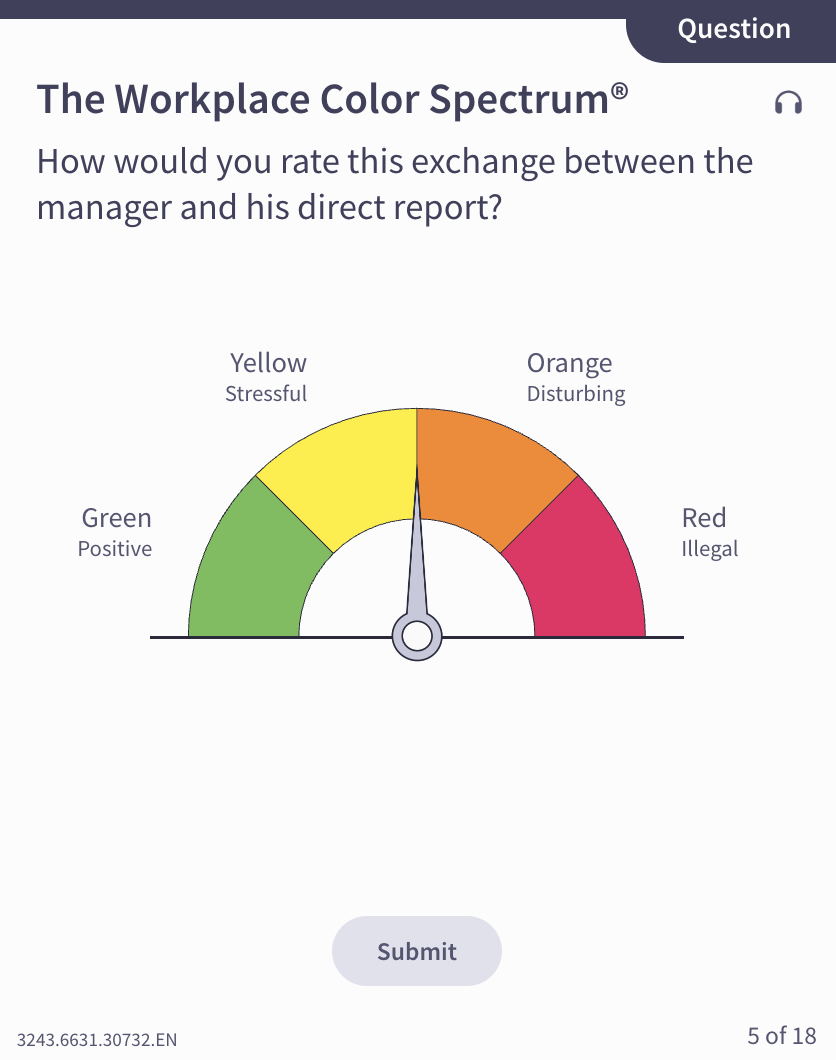This screenshot has height=1060, width=836.
Task: Click the "Yellow" rating label
Action: 268,363
